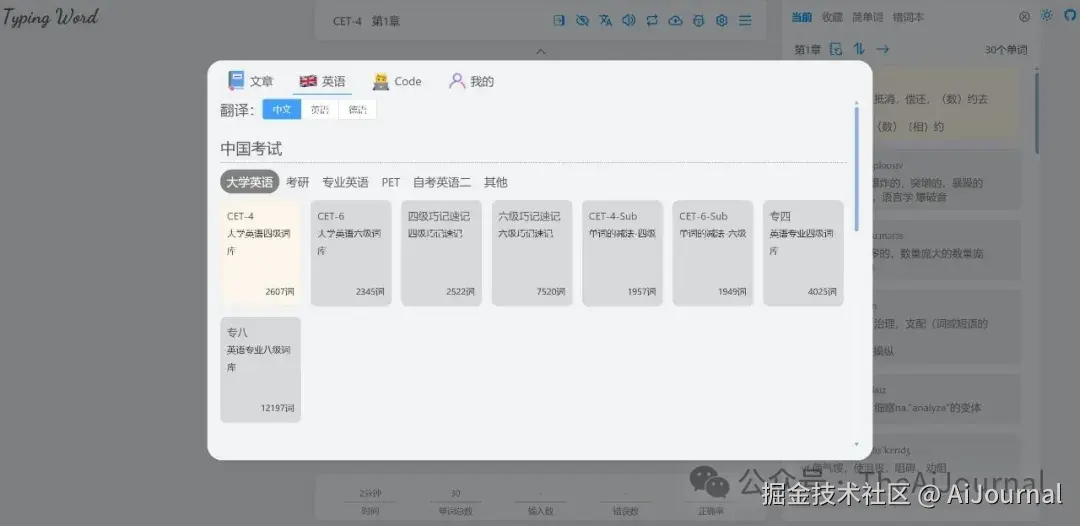Click the right arrow next chapter icon
This screenshot has height=526, width=1080.
coord(882,49)
